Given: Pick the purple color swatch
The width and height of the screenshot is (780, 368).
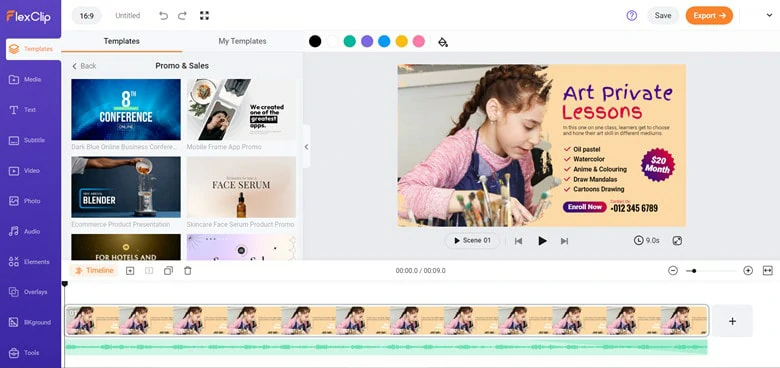Looking at the screenshot, I should pos(367,41).
